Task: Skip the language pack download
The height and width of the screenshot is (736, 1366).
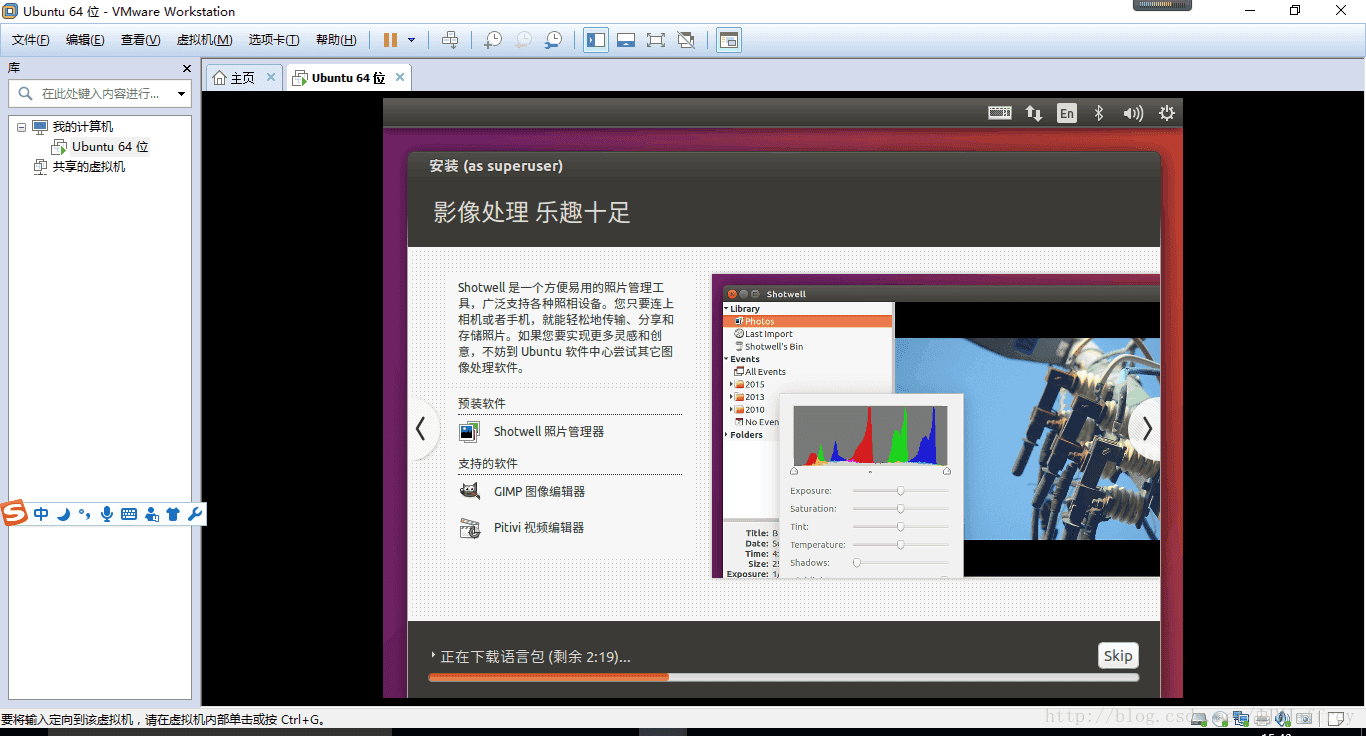Action: coord(1118,656)
